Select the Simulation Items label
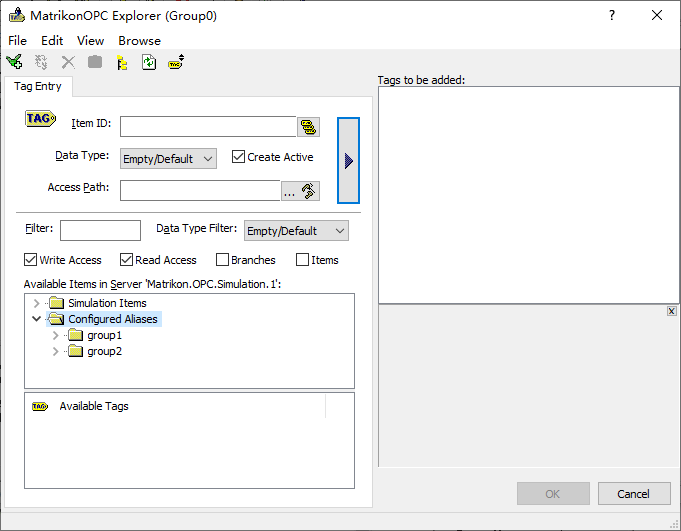Screen dimensions: 681x531 point(107,303)
